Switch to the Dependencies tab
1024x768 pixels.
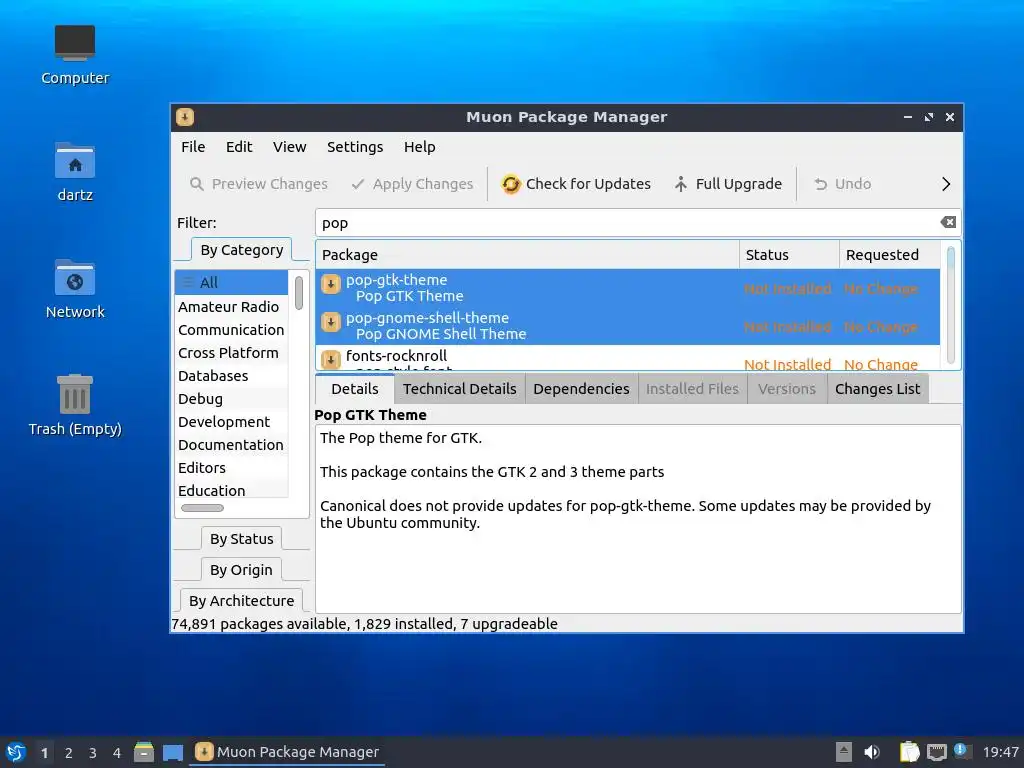pos(581,389)
